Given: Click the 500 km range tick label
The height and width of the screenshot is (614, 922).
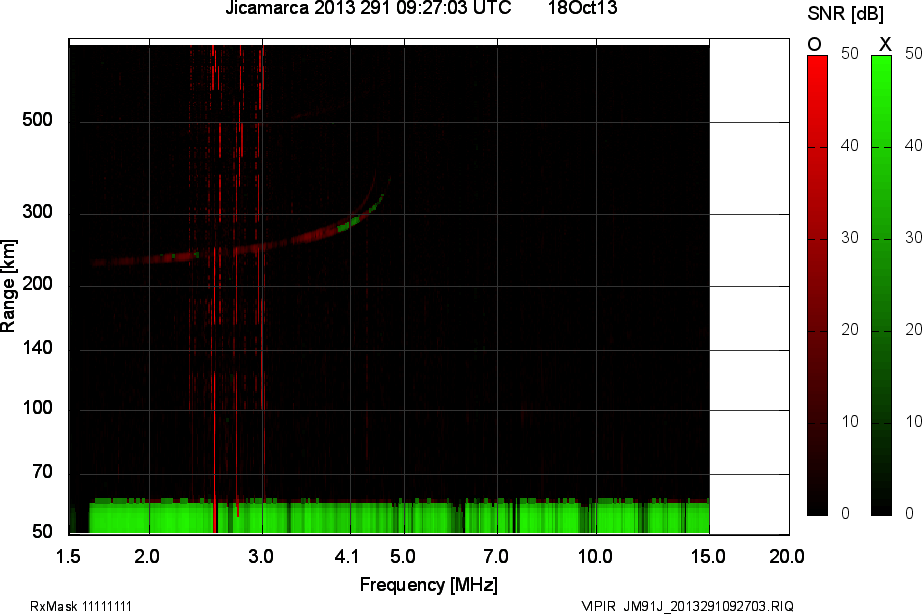Looking at the screenshot, I should pyautogui.click(x=37, y=121).
